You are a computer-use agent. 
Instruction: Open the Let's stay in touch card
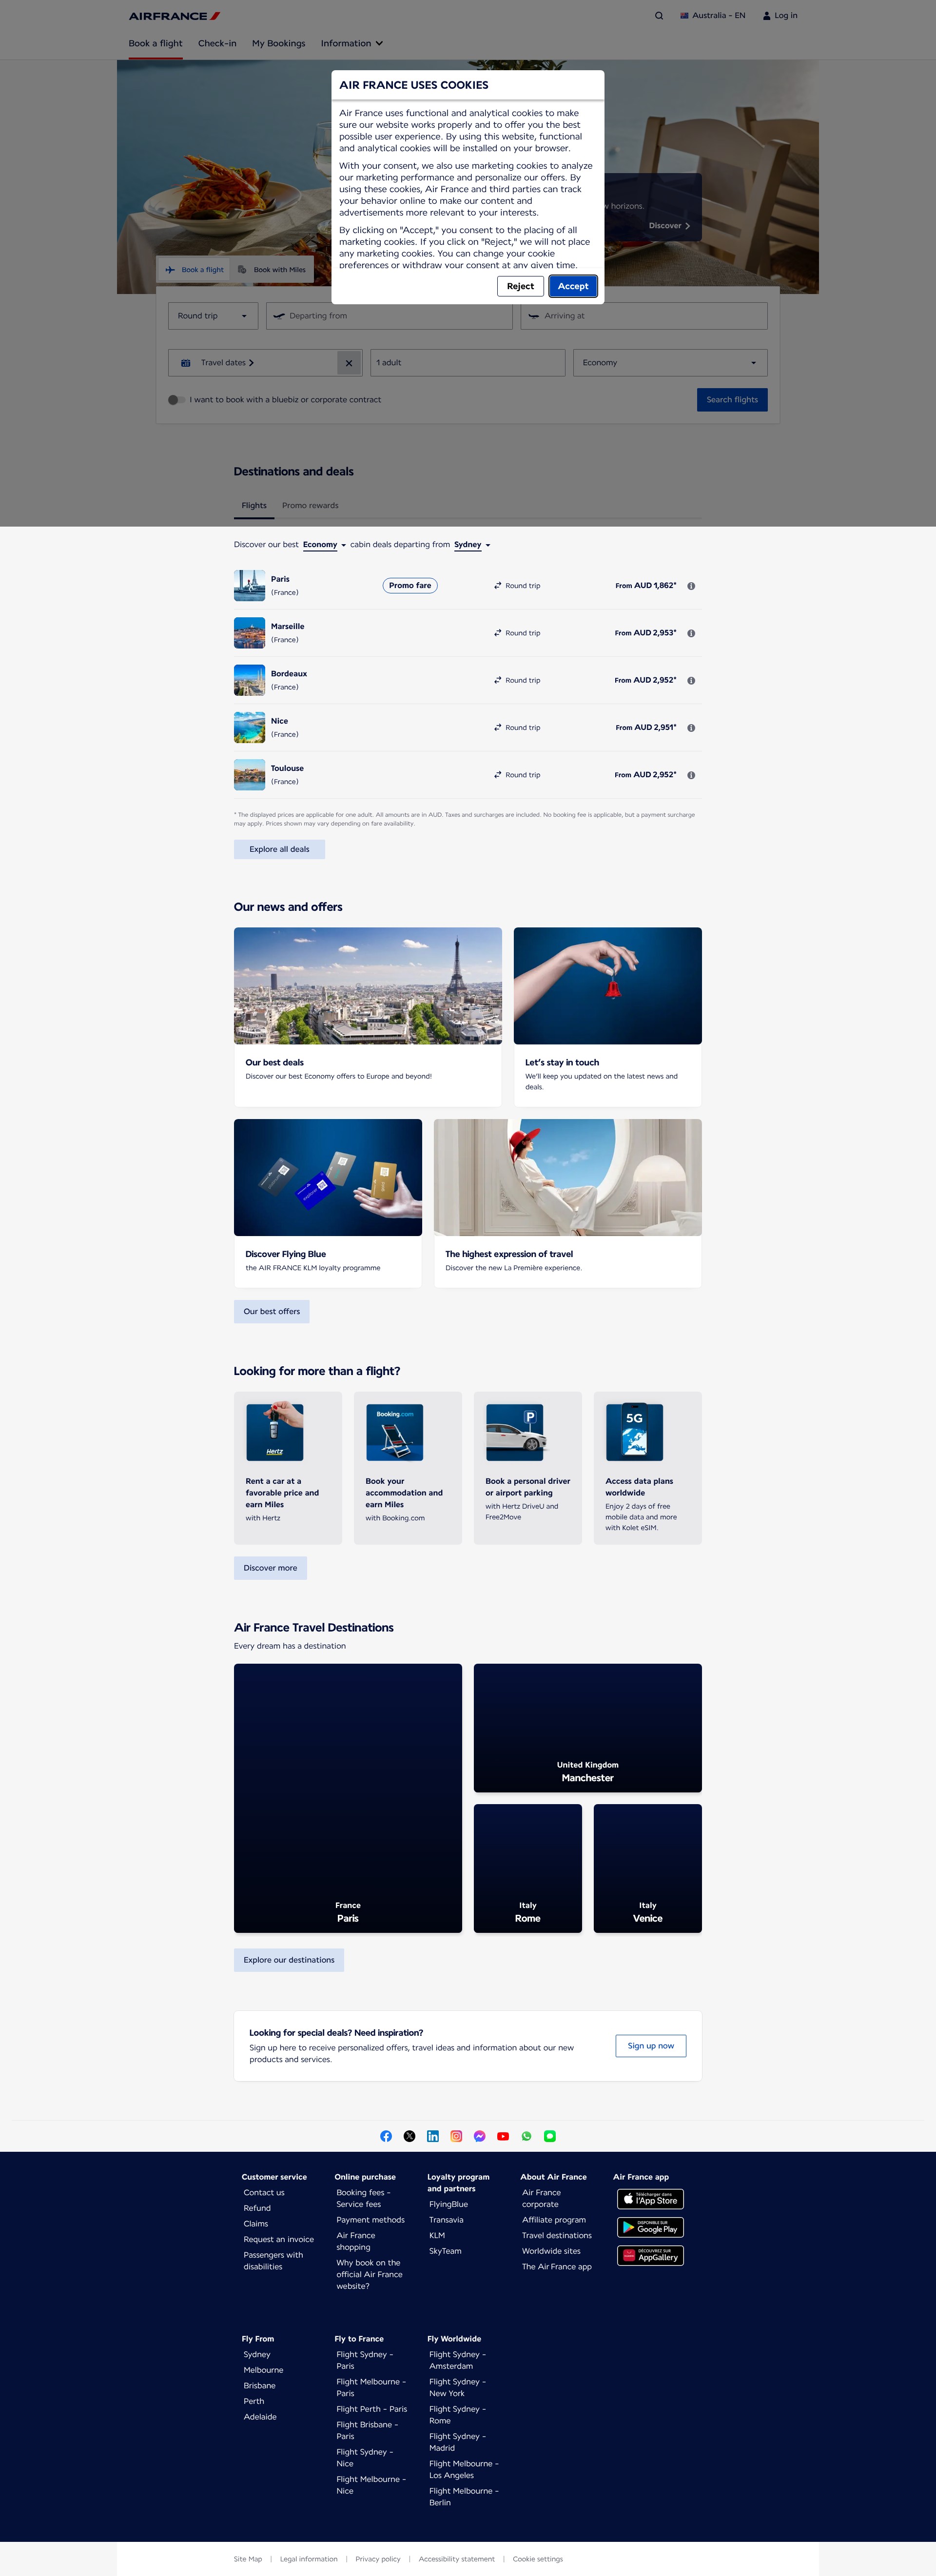click(x=607, y=1016)
